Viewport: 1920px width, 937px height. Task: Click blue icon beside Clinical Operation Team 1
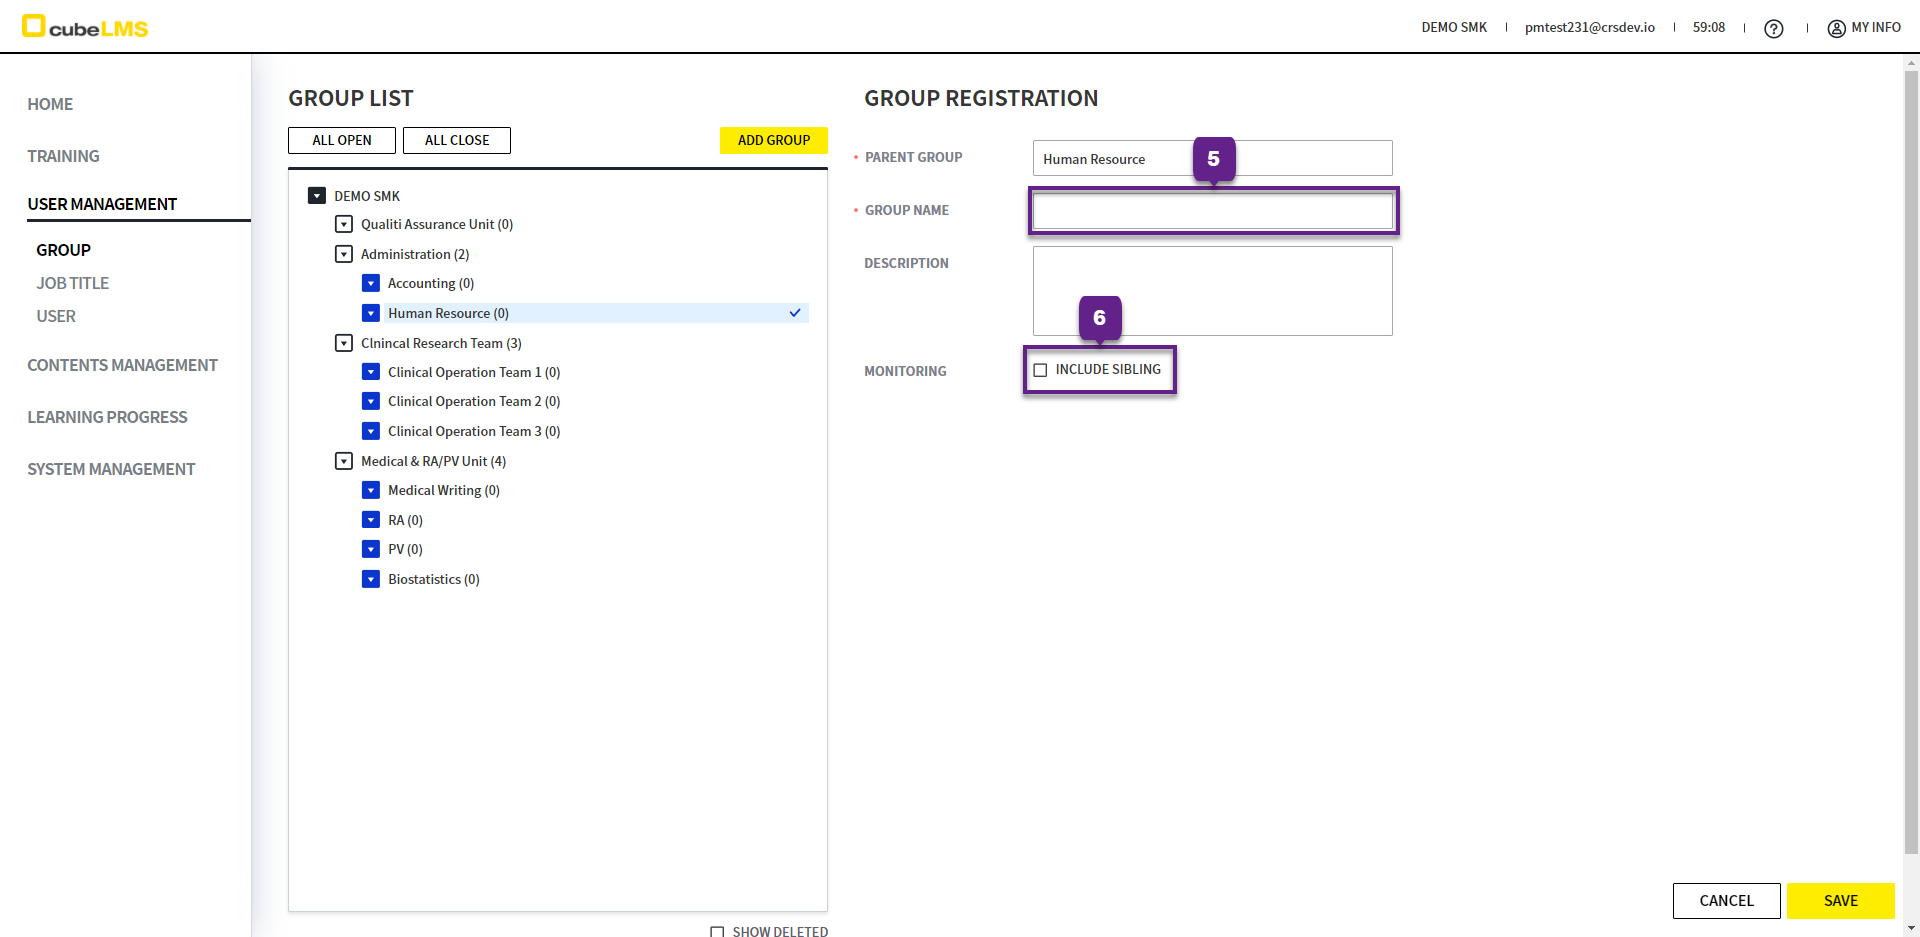[371, 373]
